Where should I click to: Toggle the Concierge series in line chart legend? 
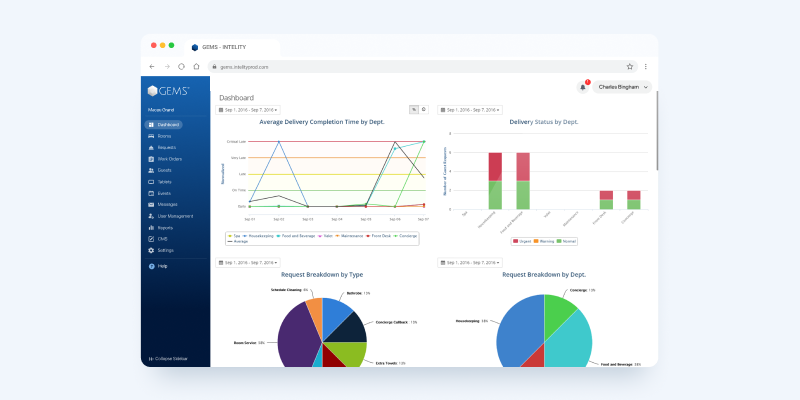(x=405, y=236)
